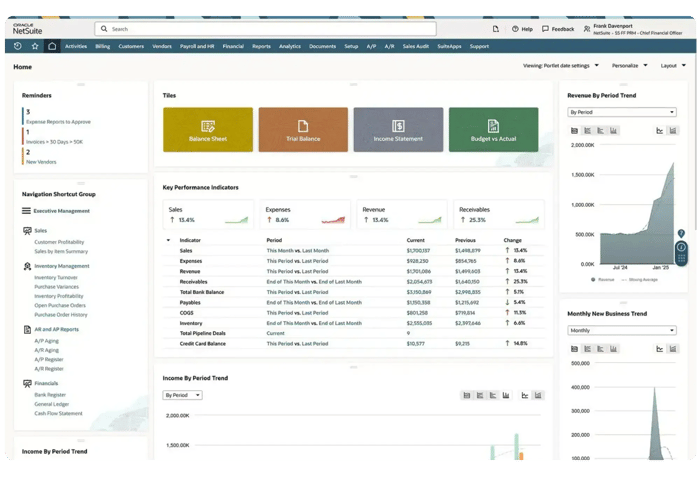Viewport: 700px width, 494px height.
Task: Open the Expenses KPI card
Action: tap(305, 215)
